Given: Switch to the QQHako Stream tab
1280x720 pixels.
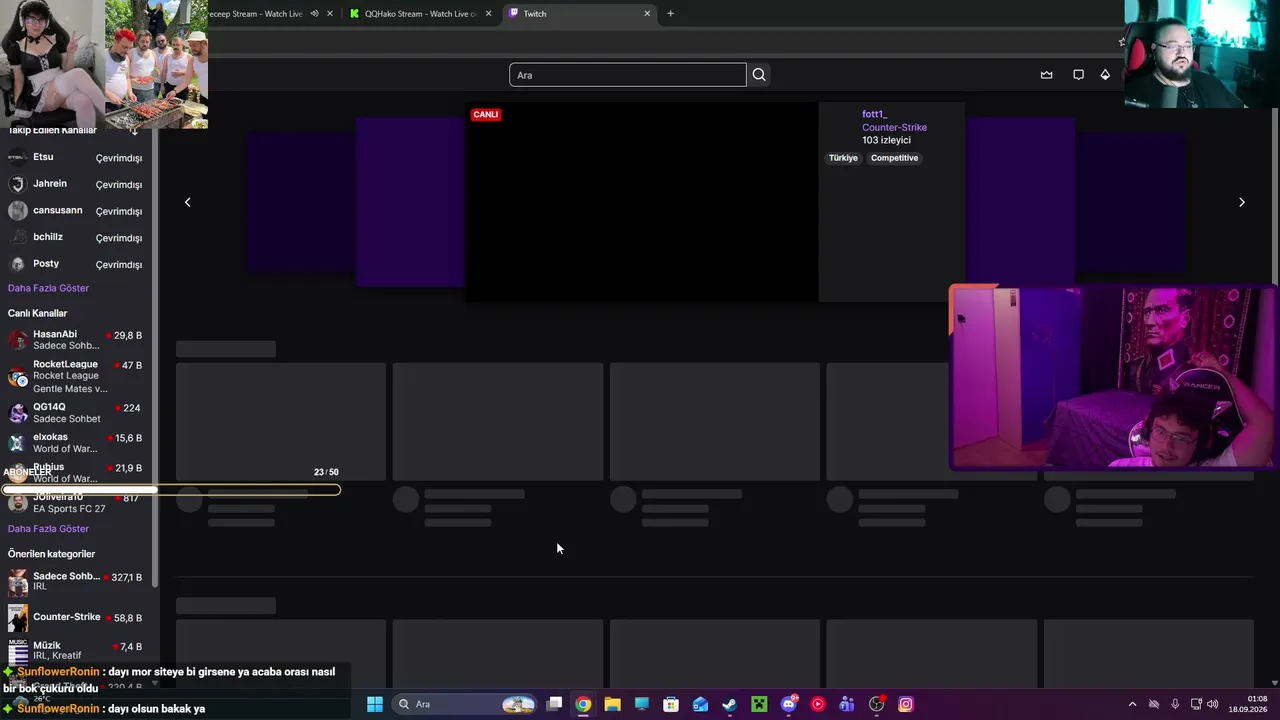Looking at the screenshot, I should pyautogui.click(x=420, y=14).
